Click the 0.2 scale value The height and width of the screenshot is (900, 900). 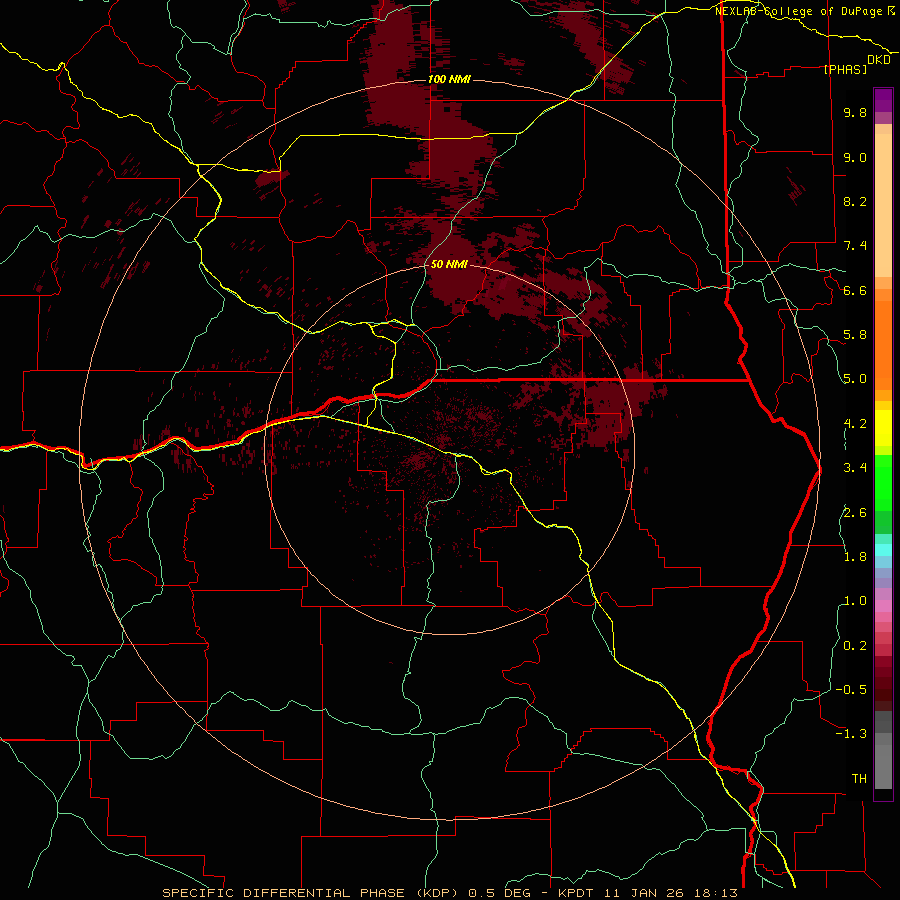[x=855, y=645]
